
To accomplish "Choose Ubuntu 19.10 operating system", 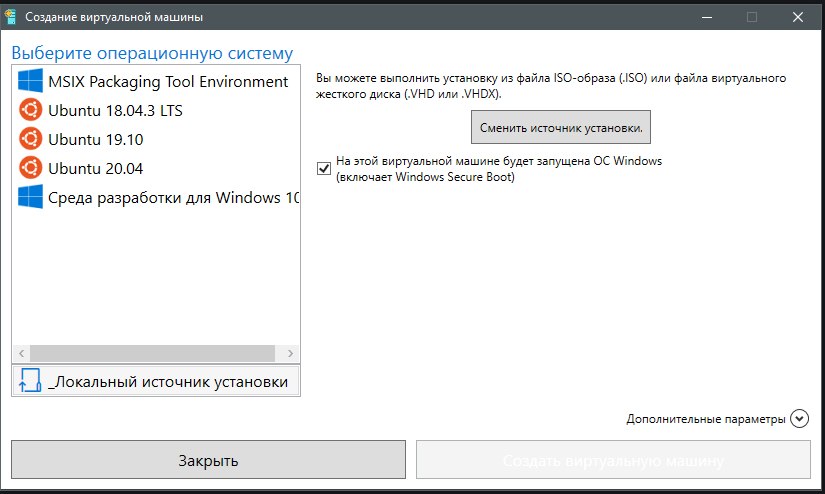I will (156, 139).
